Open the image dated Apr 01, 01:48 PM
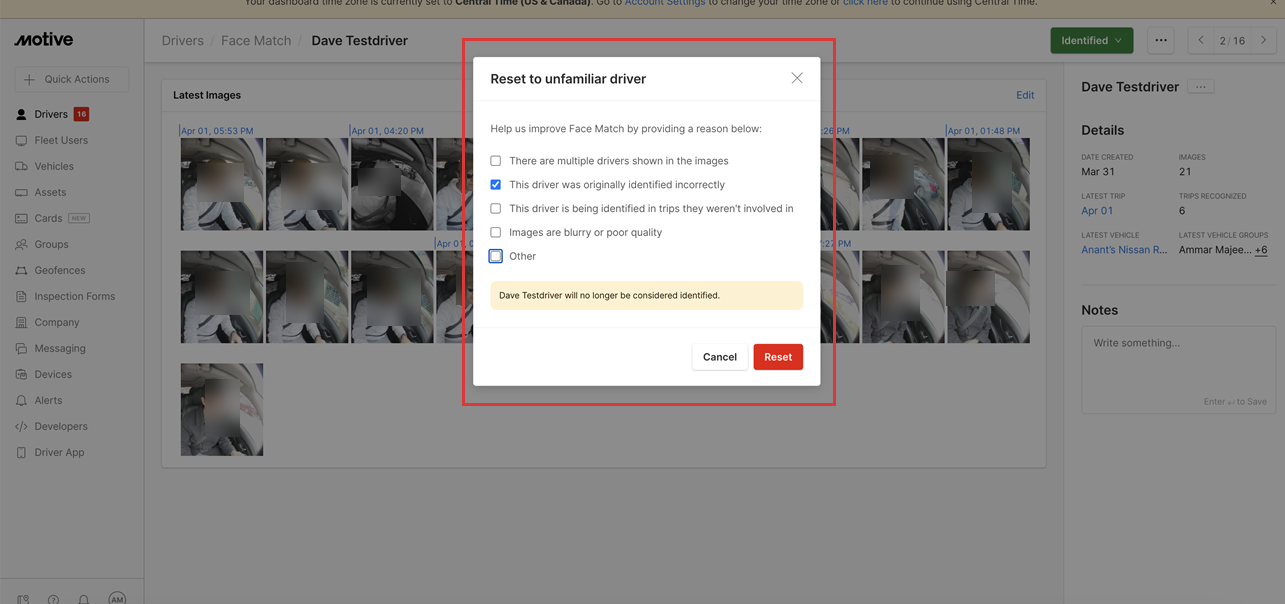 pyautogui.click(x=988, y=185)
